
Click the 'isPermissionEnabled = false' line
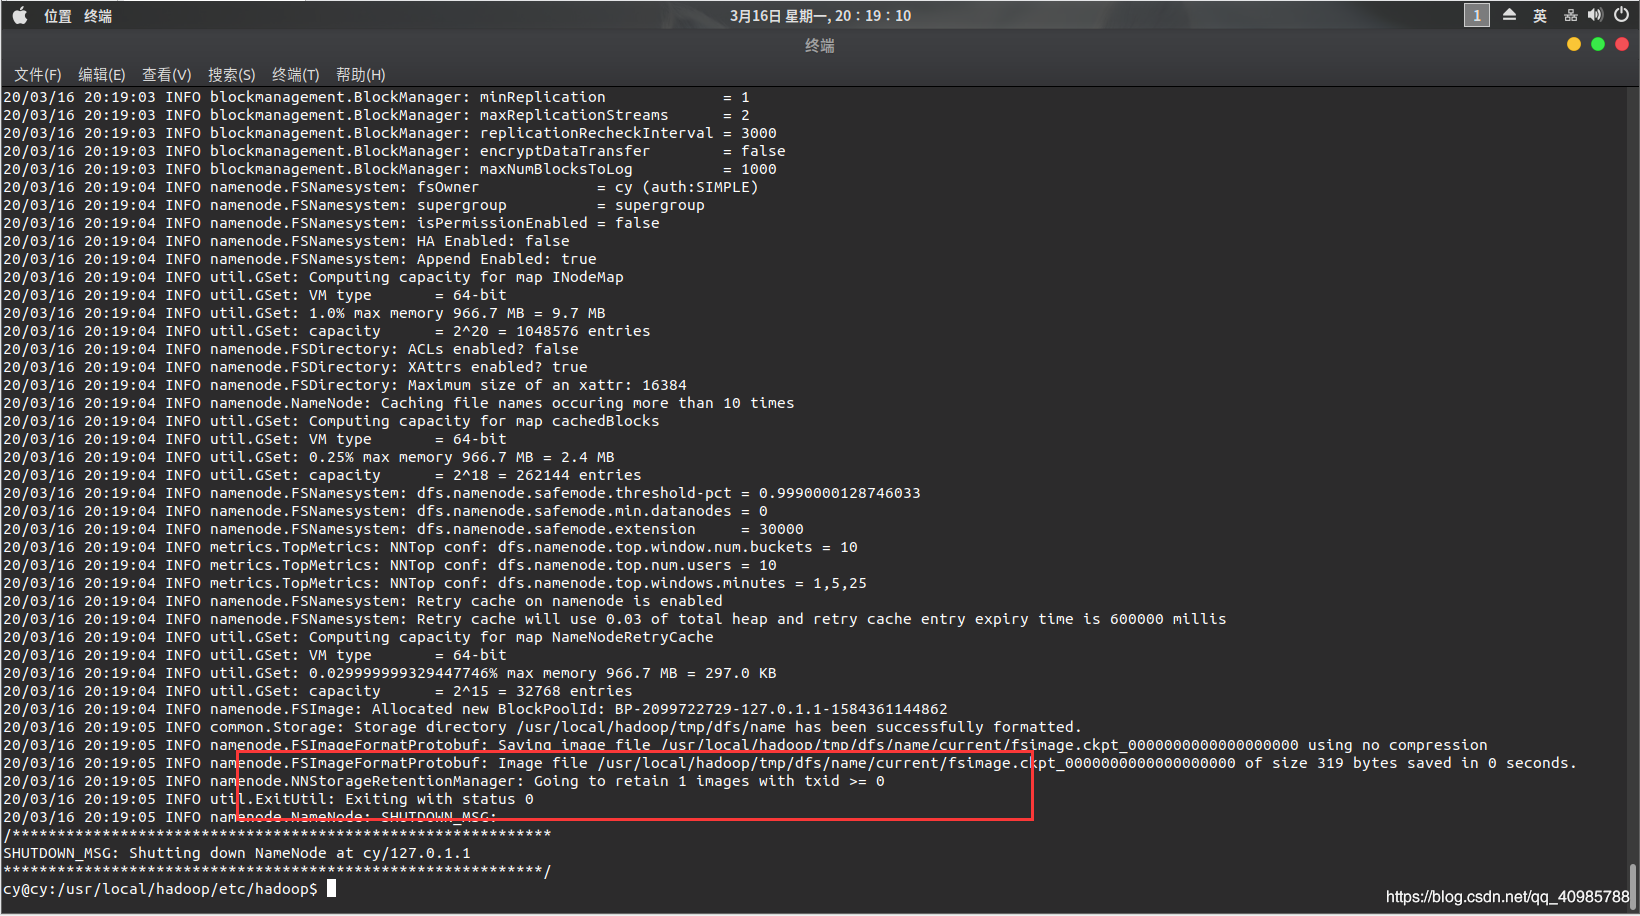pos(538,223)
